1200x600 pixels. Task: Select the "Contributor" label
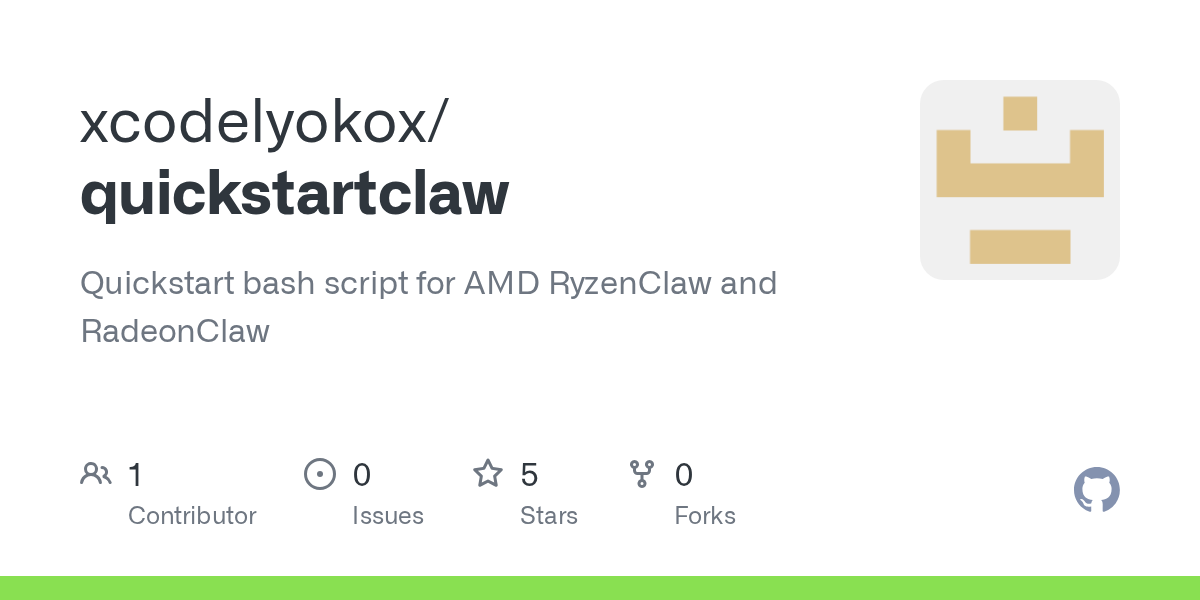tap(192, 516)
